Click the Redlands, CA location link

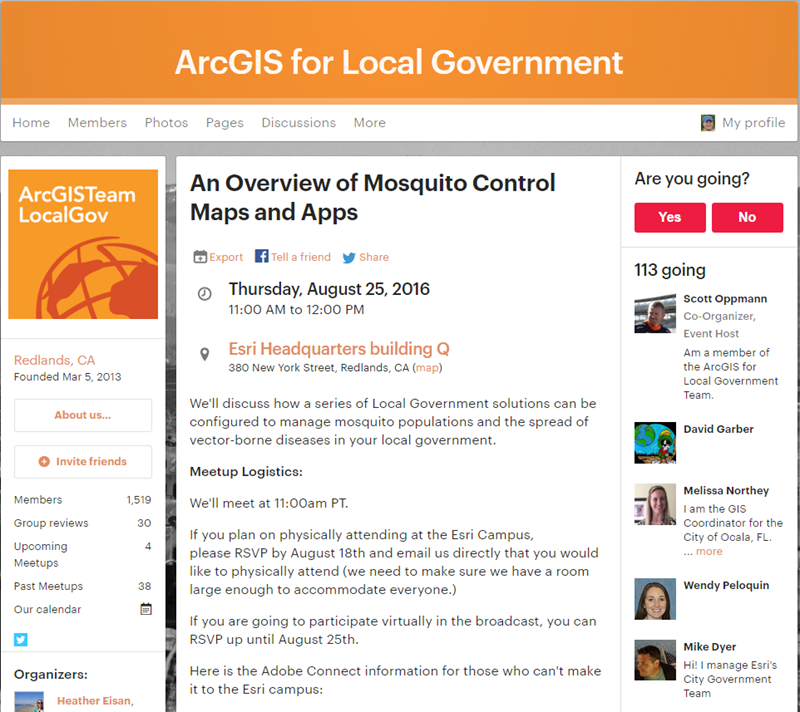[54, 360]
